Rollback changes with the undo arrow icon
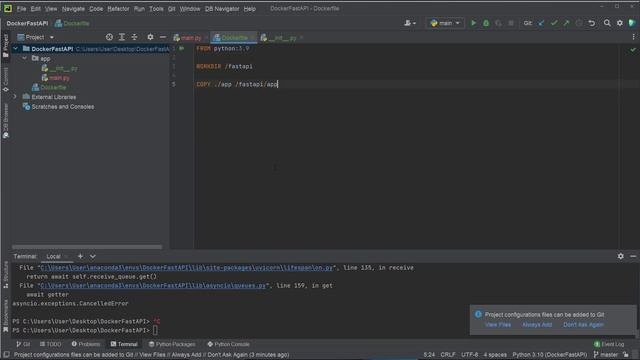Screen dimensions: 640x360 point(591,23)
